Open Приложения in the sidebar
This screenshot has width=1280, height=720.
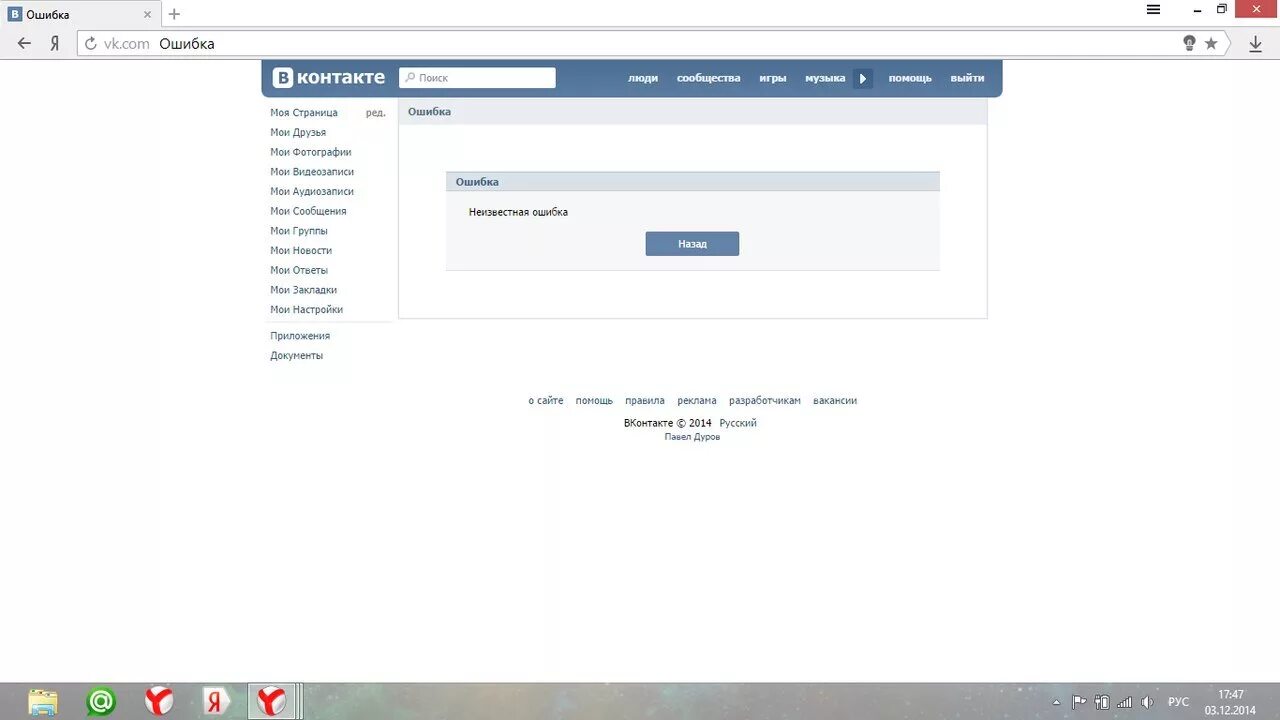click(x=300, y=336)
